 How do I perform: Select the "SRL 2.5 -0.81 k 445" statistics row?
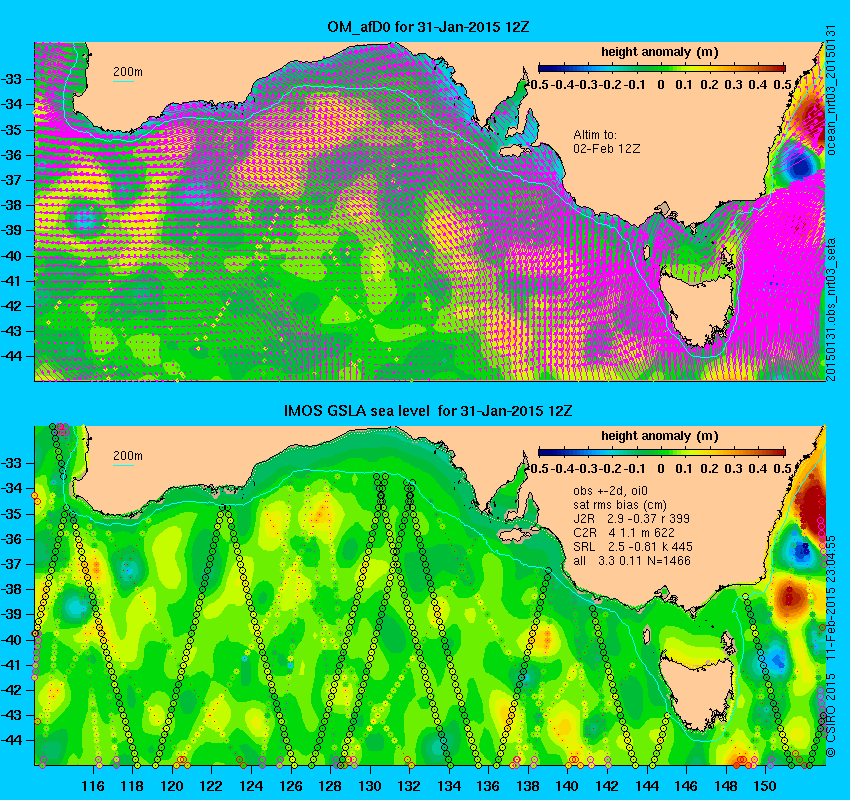coord(633,547)
